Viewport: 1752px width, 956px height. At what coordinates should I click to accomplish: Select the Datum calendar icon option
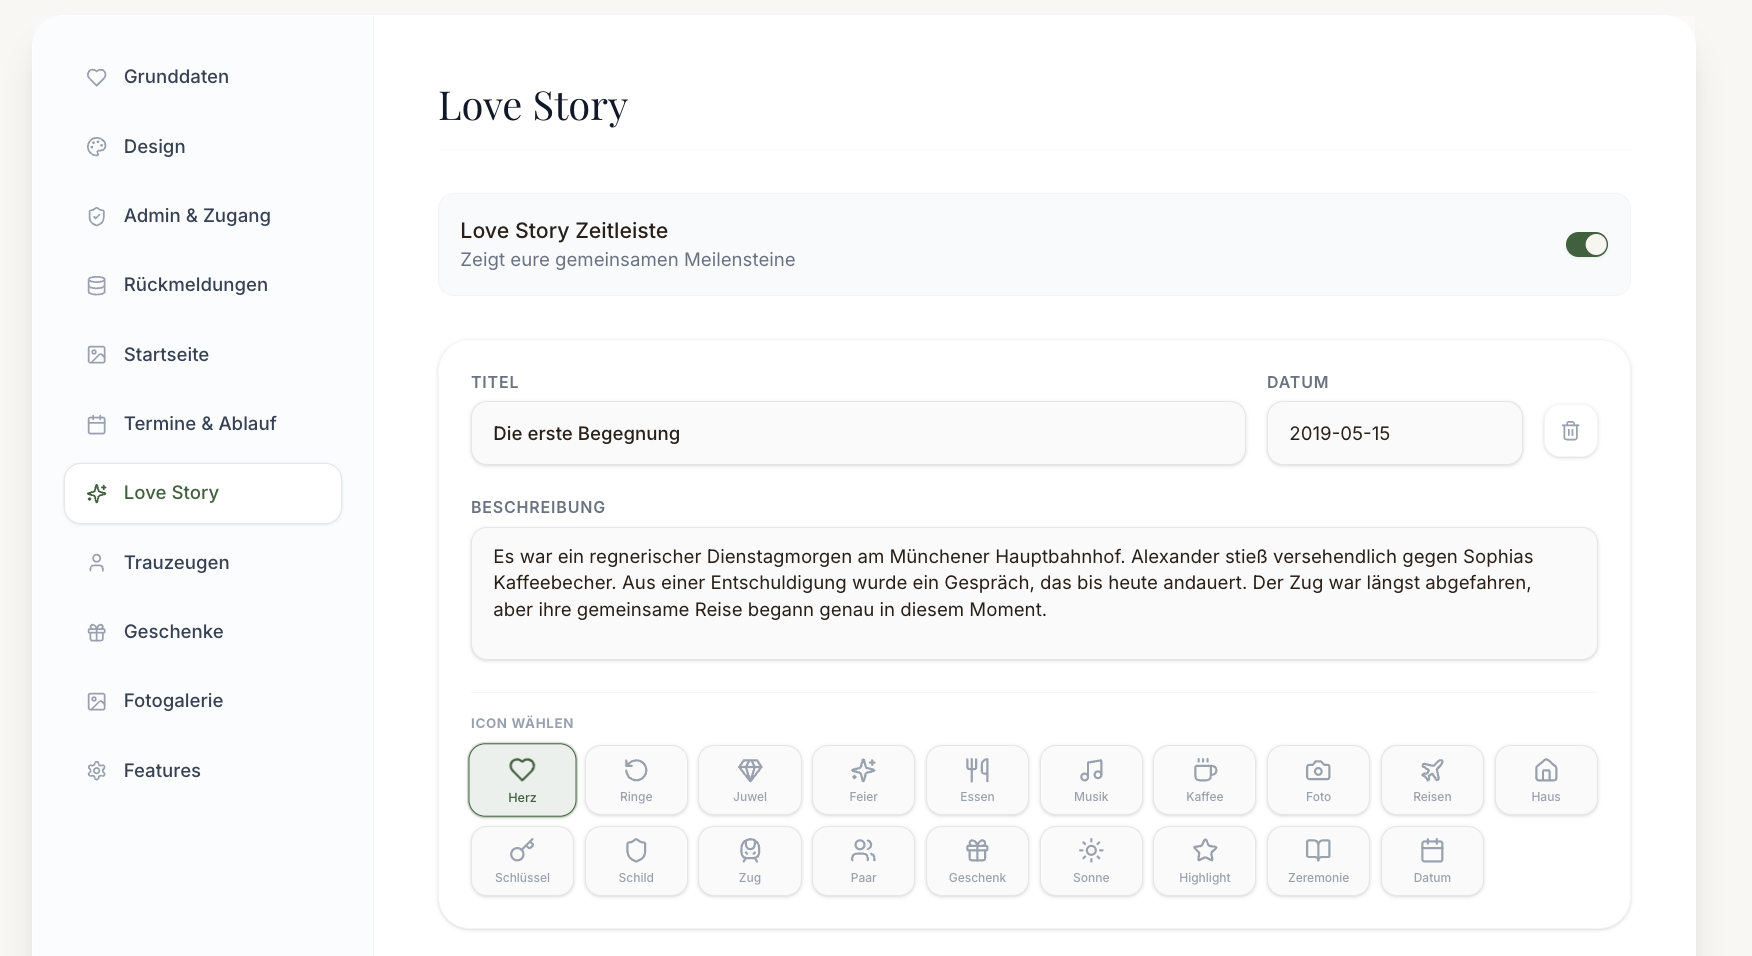1432,861
